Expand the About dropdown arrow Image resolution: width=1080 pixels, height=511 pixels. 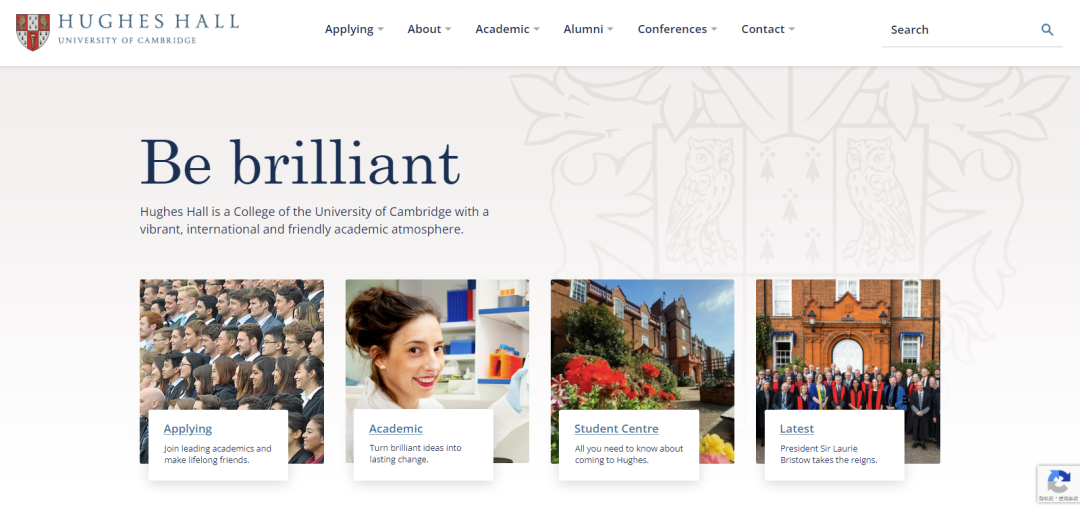pos(448,30)
